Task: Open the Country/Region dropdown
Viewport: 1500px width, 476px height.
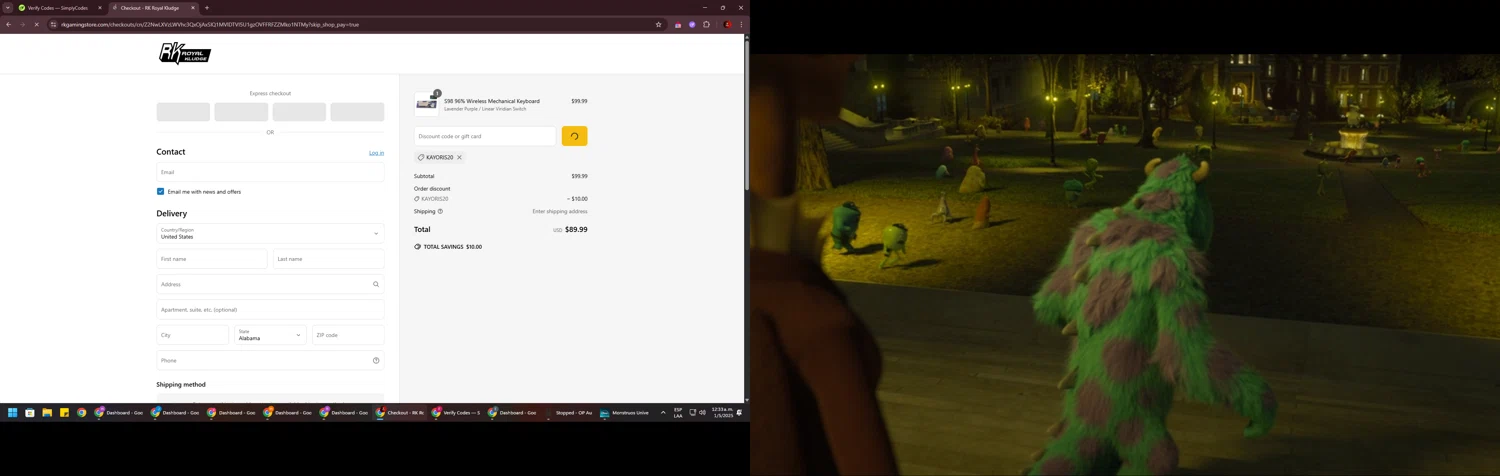Action: pyautogui.click(x=270, y=233)
